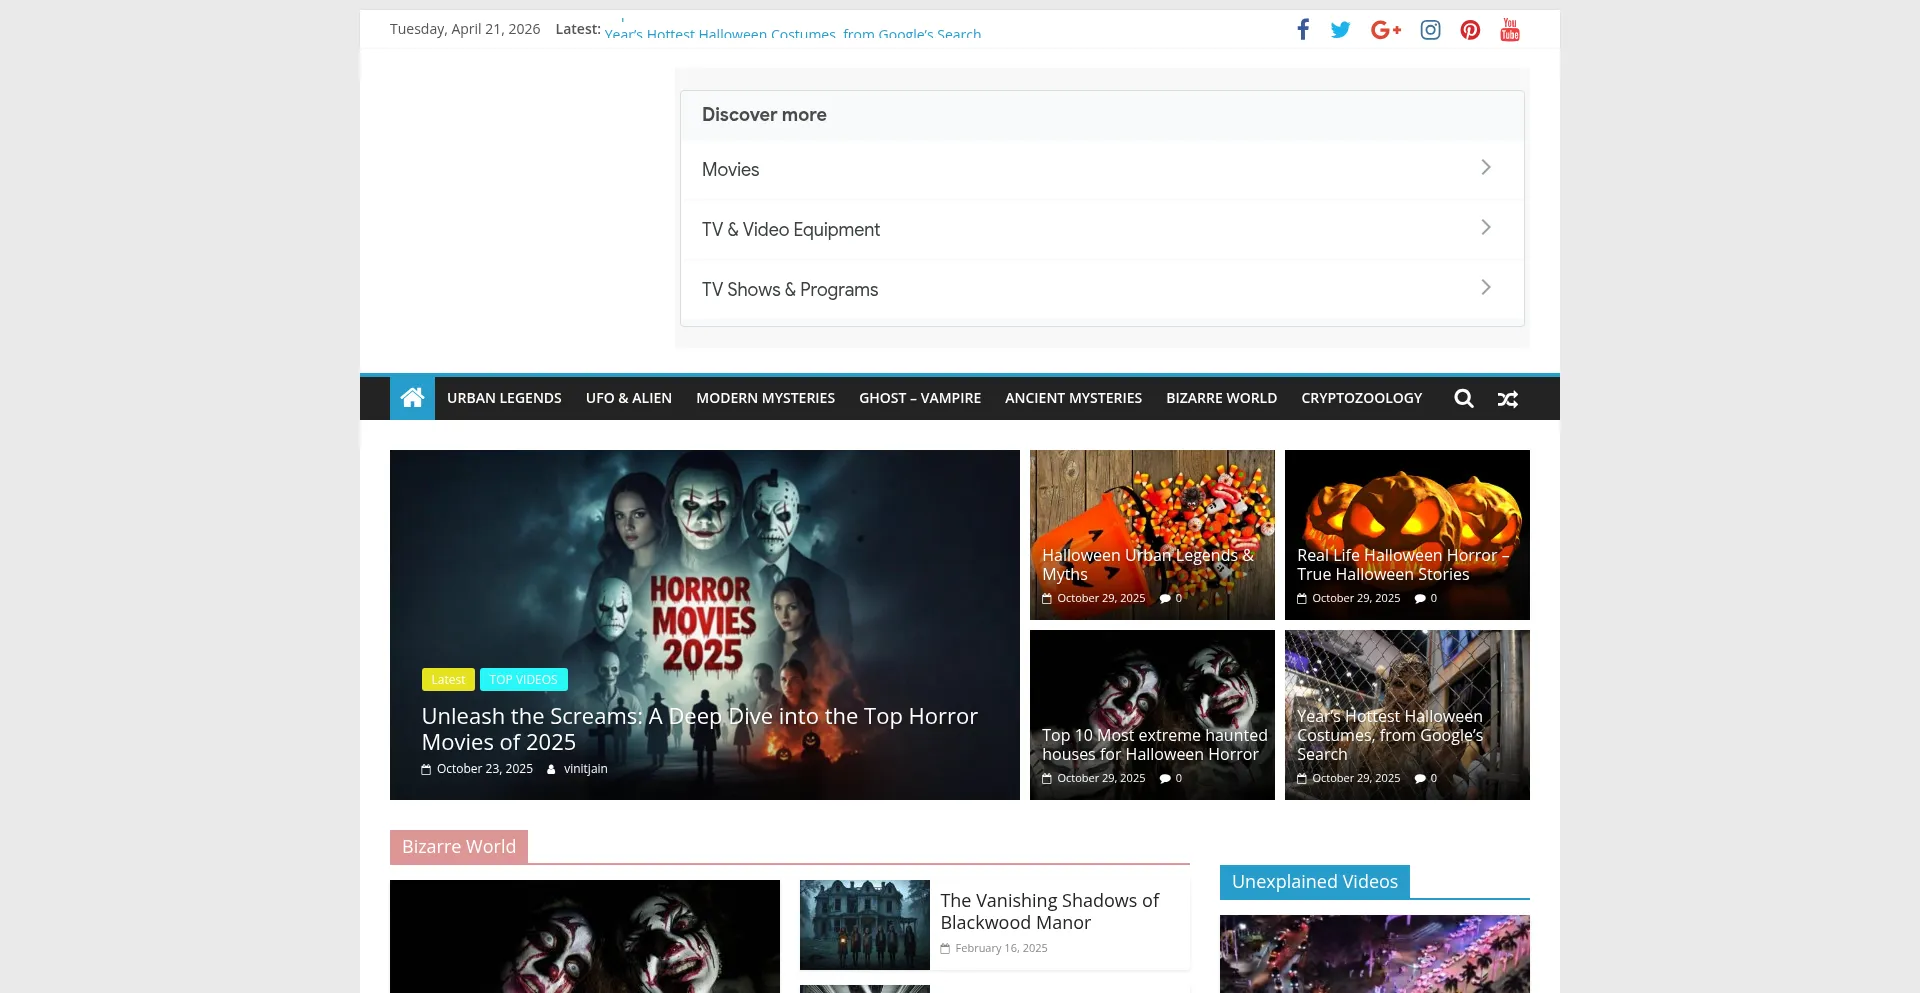Click the Discover more heading

point(764,115)
